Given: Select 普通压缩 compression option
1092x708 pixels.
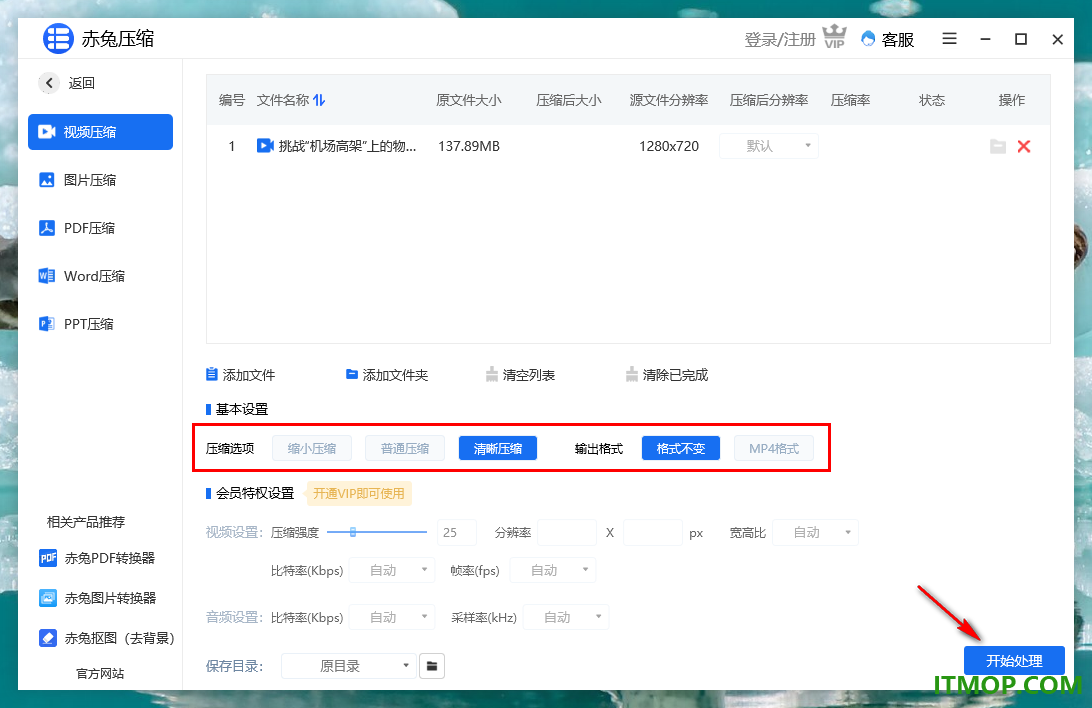Looking at the screenshot, I should (405, 448).
